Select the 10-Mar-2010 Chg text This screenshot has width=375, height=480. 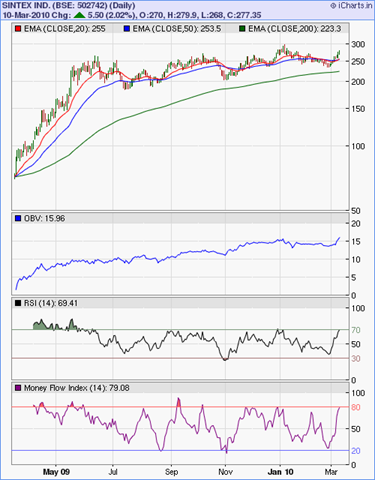pos(37,15)
